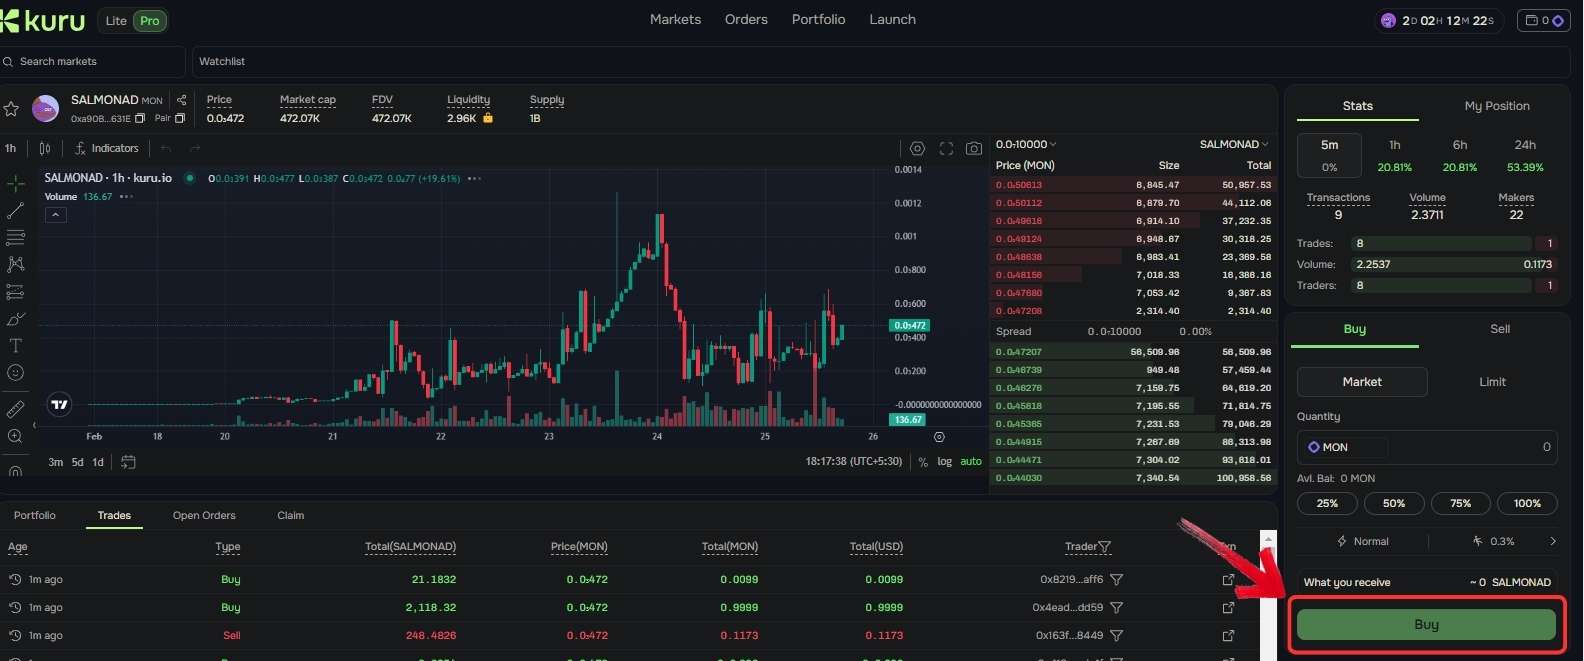Select the Limit order type
This screenshot has width=1584, height=661.
click(x=1492, y=382)
